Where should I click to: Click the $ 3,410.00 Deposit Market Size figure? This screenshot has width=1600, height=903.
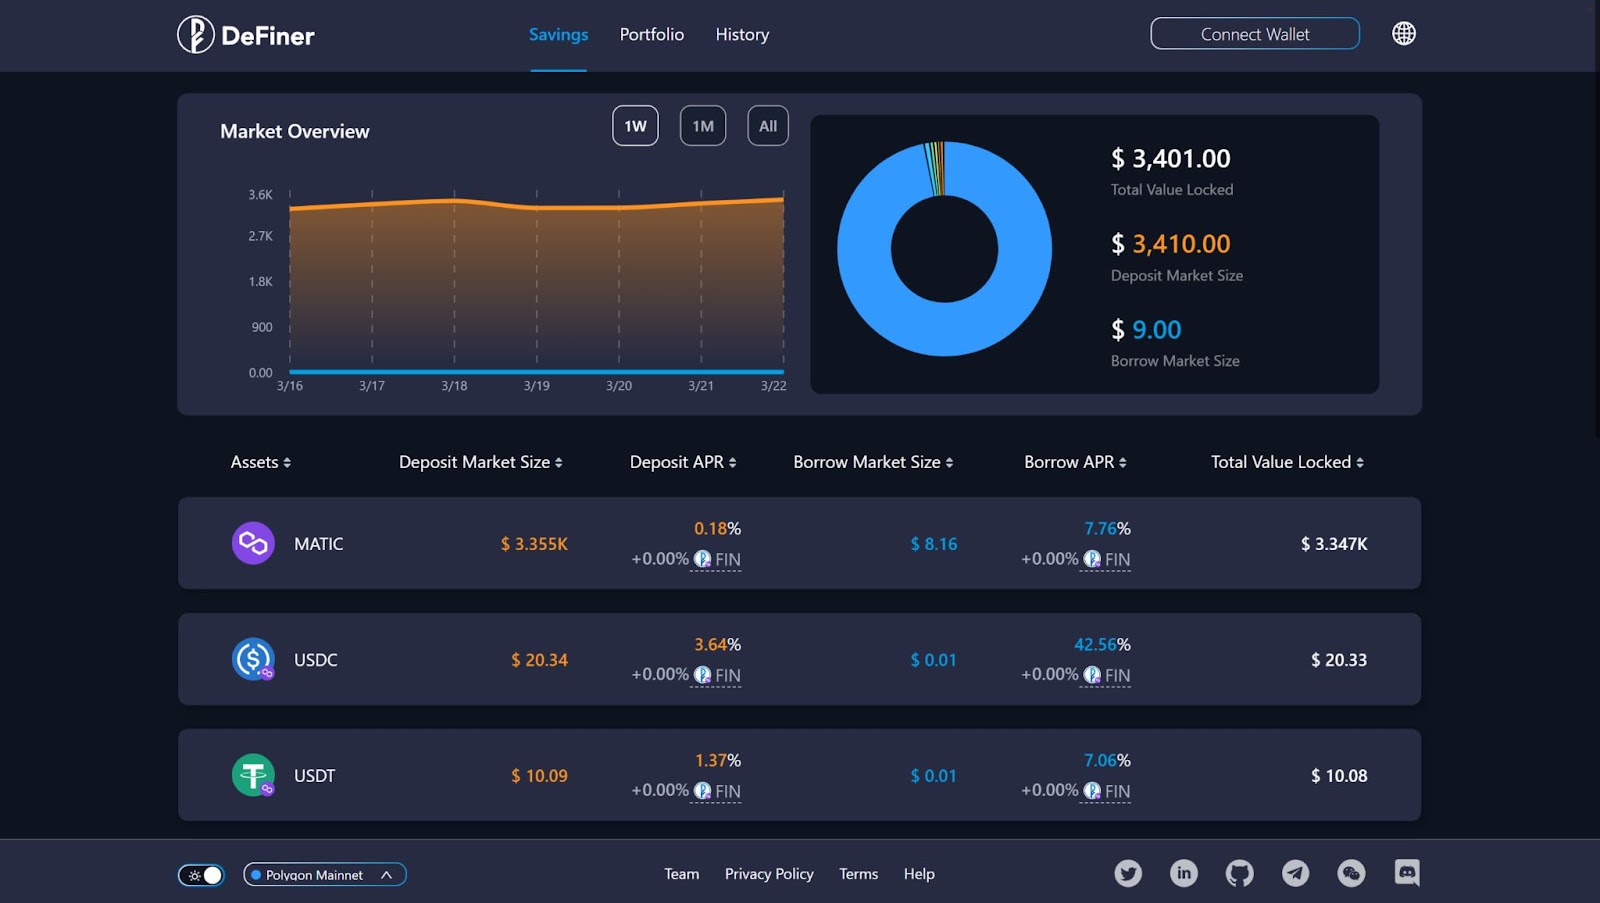tap(1171, 244)
